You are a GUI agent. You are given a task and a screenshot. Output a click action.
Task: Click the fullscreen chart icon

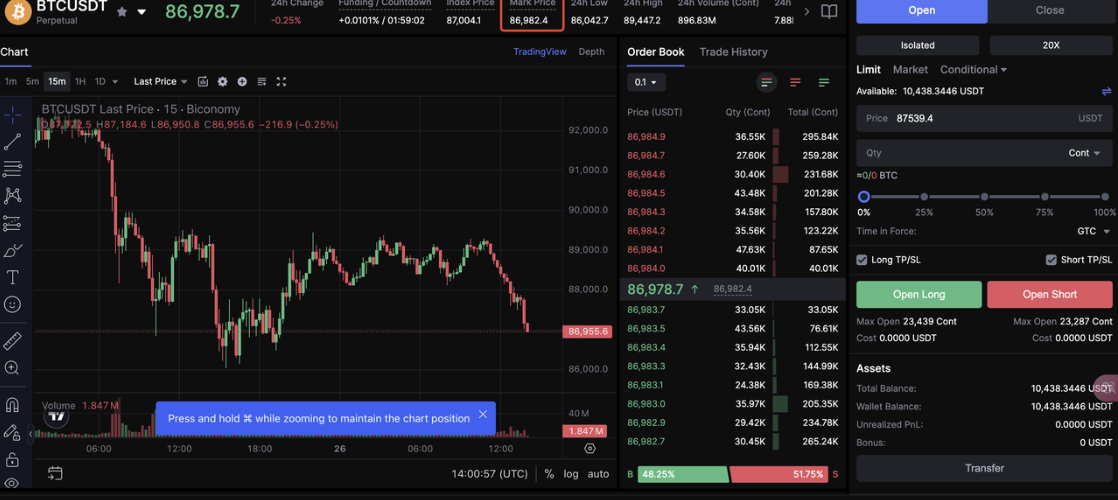(281, 82)
